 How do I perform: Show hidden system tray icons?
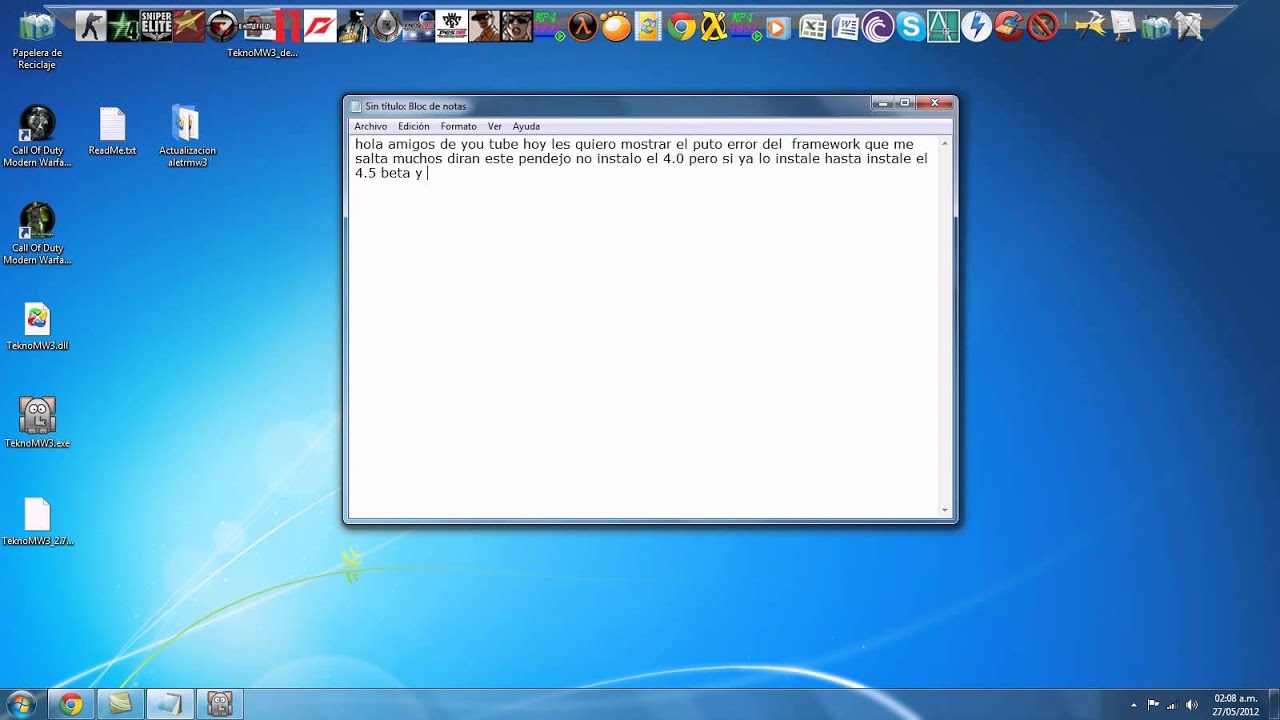coord(1133,705)
